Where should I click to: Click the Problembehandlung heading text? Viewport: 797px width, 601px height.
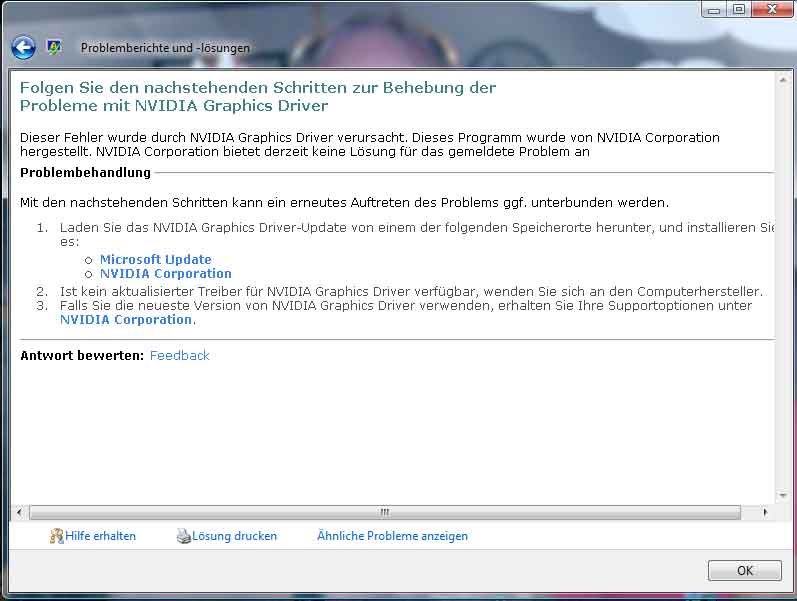[x=85, y=173]
